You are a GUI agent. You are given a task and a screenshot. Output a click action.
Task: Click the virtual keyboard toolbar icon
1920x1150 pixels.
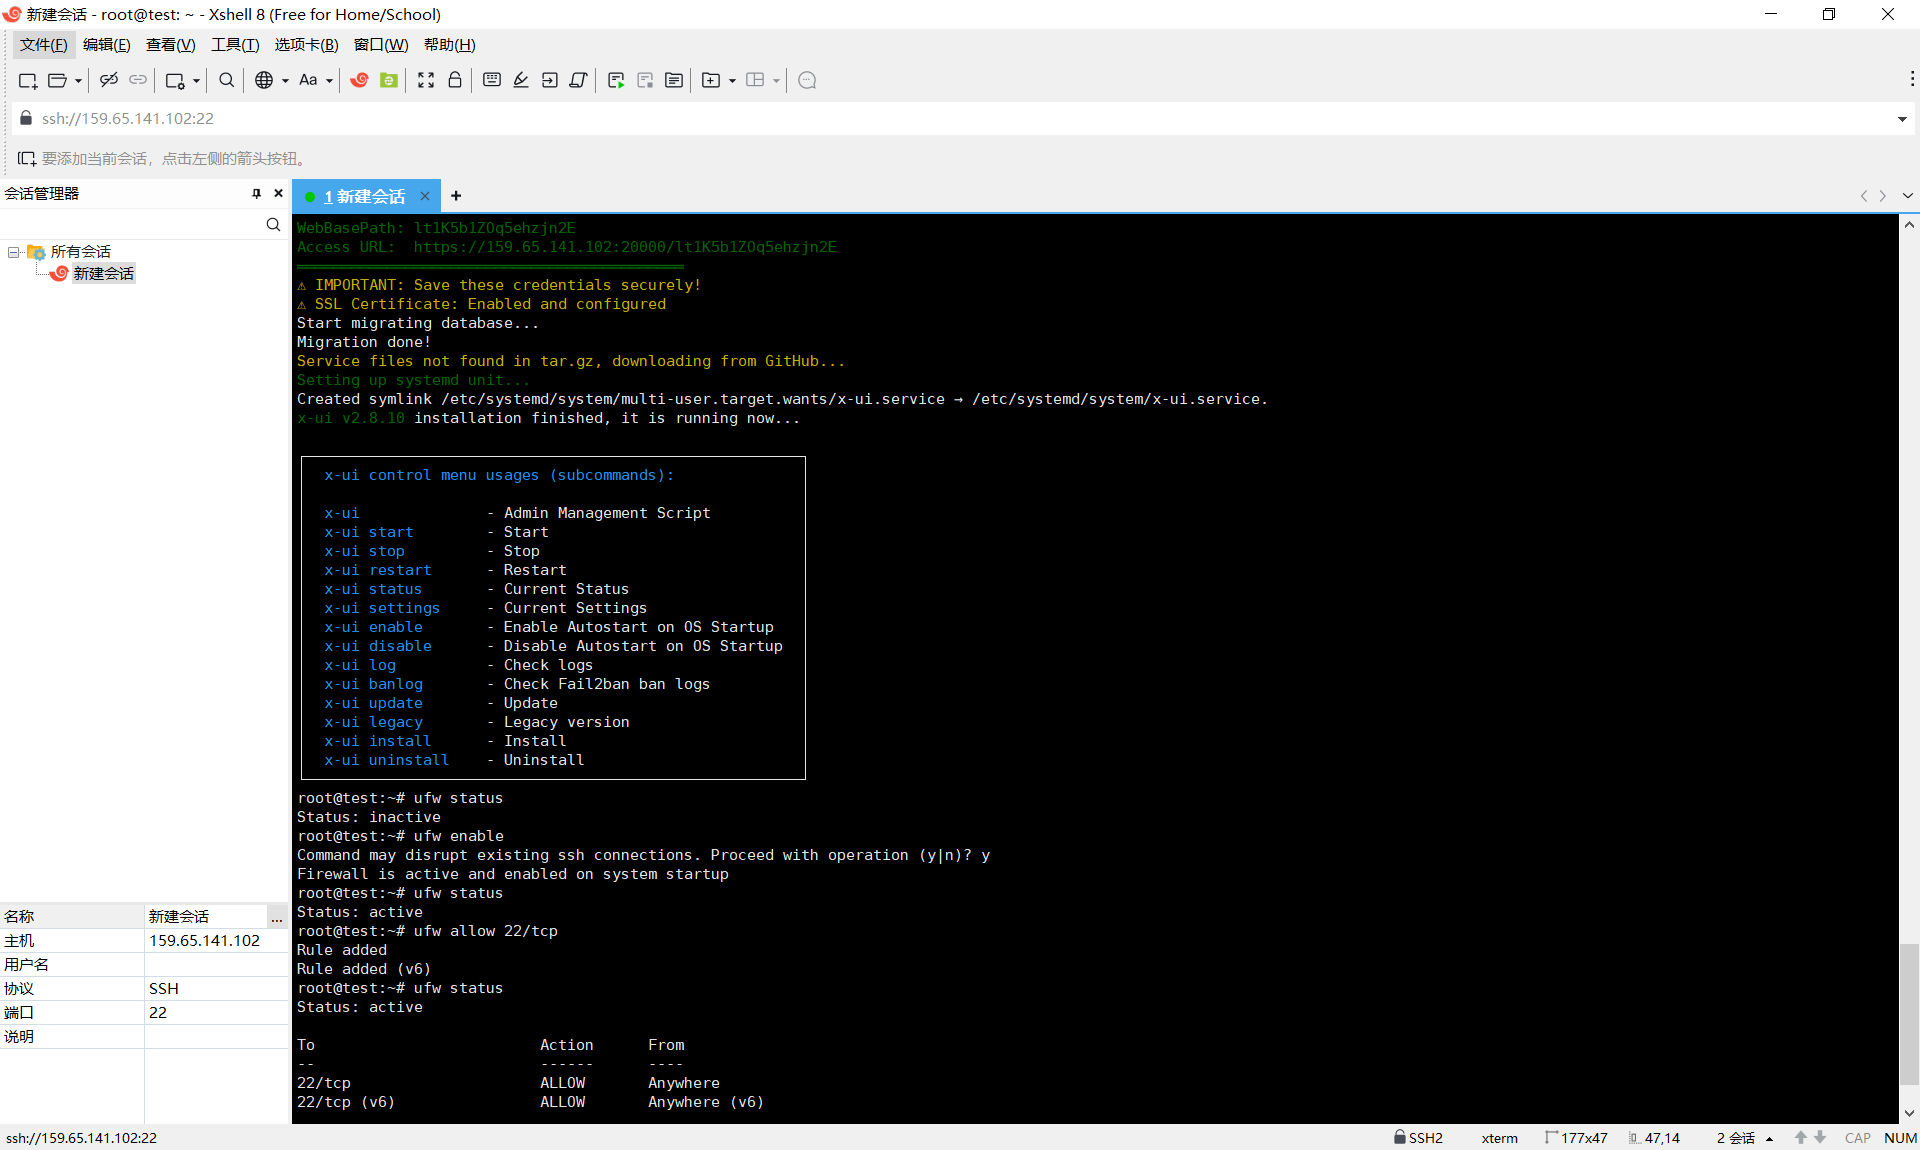tap(492, 80)
